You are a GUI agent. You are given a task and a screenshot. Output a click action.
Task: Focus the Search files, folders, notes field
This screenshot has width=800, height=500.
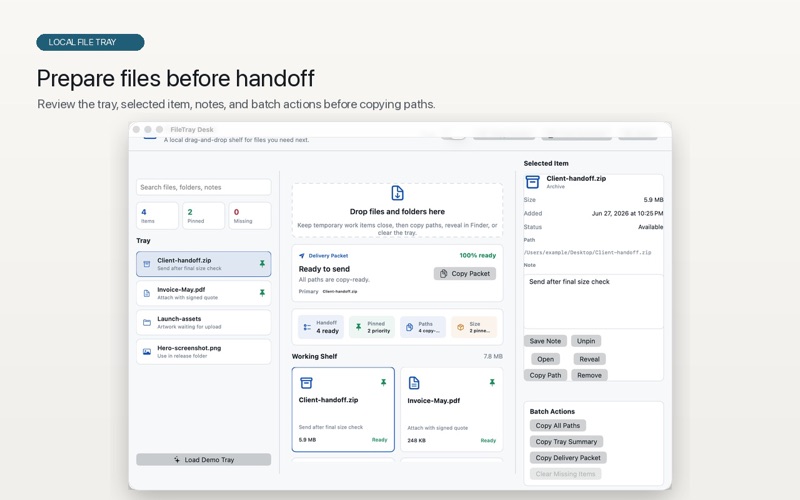(x=204, y=187)
